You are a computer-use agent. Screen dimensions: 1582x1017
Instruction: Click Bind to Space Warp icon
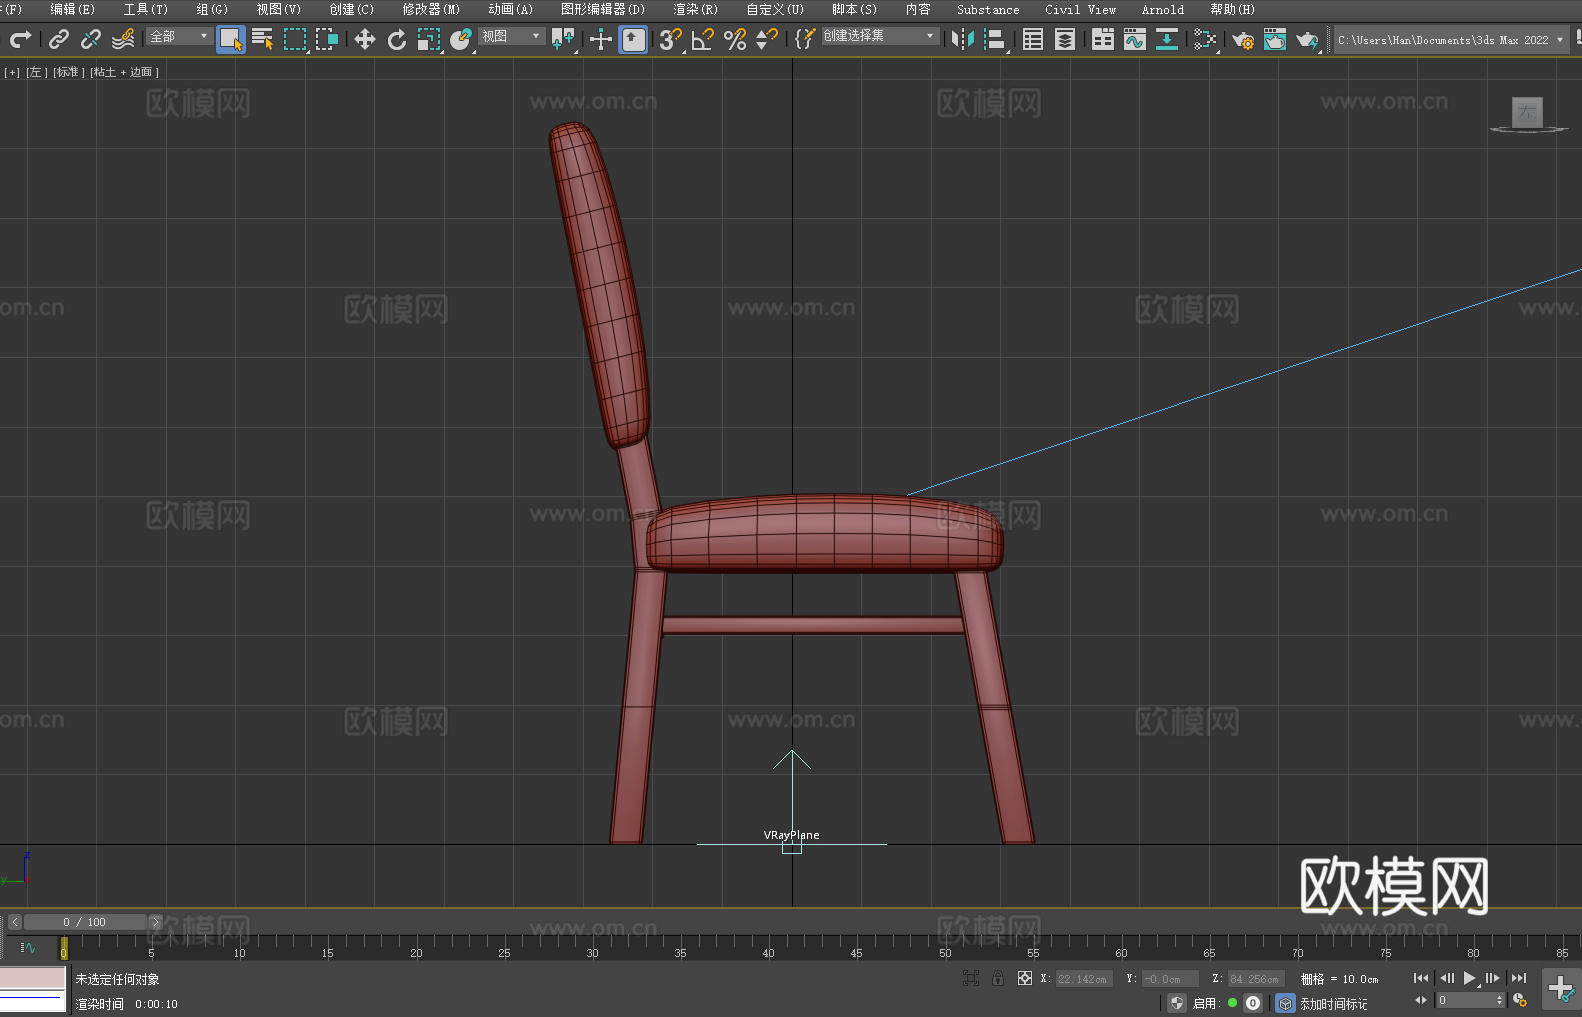(123, 39)
